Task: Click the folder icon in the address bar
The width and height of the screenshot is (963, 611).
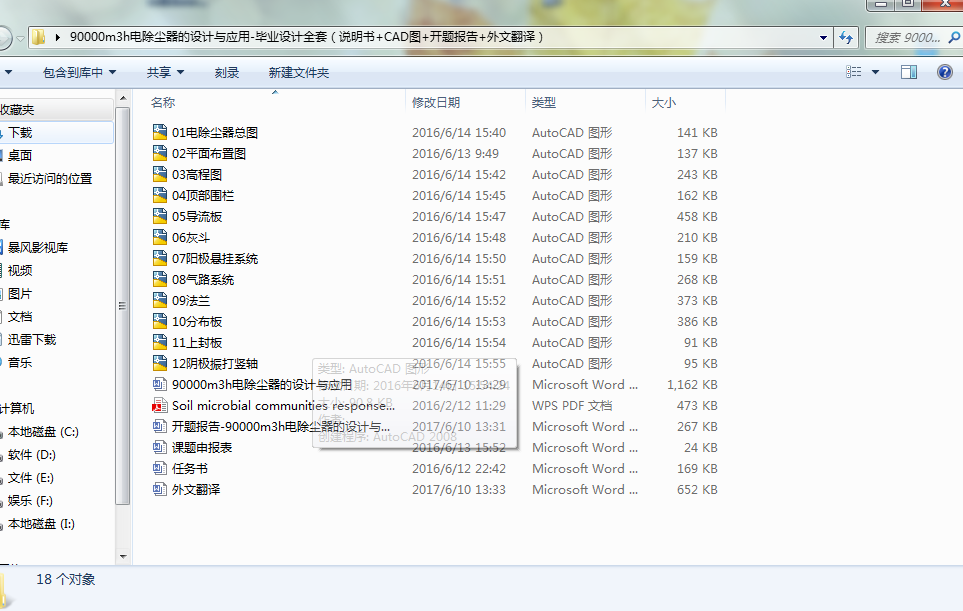Action: coord(38,37)
